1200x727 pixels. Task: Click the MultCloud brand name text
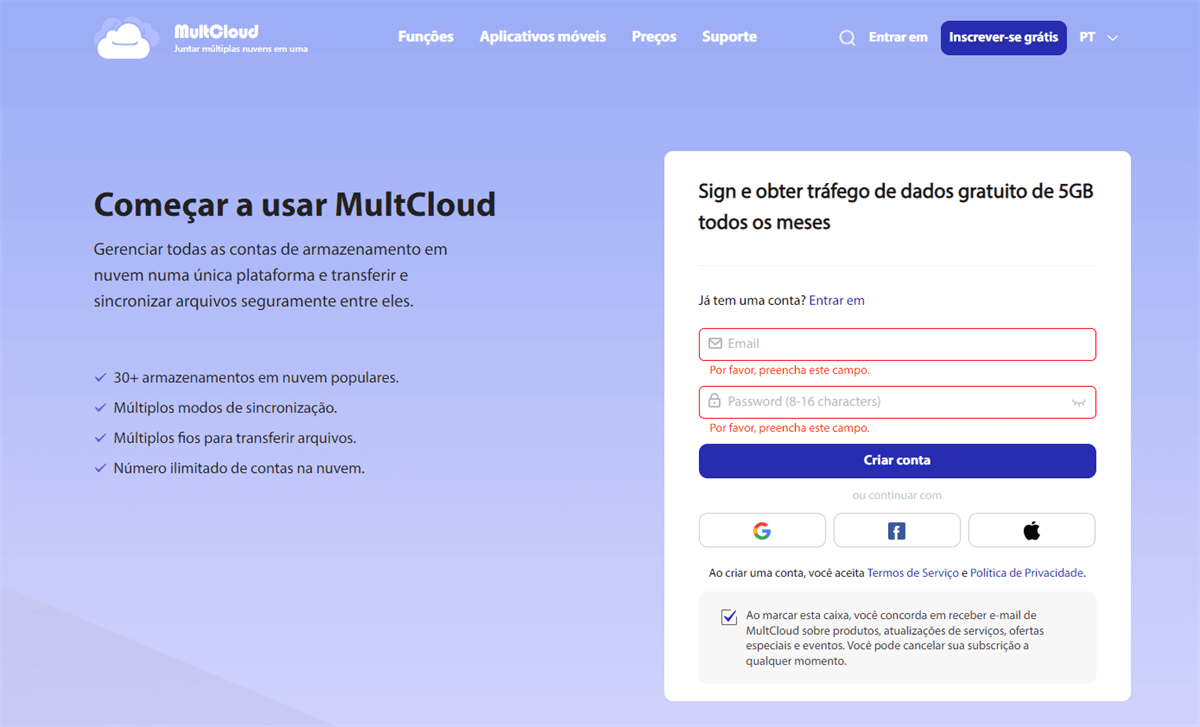click(216, 32)
